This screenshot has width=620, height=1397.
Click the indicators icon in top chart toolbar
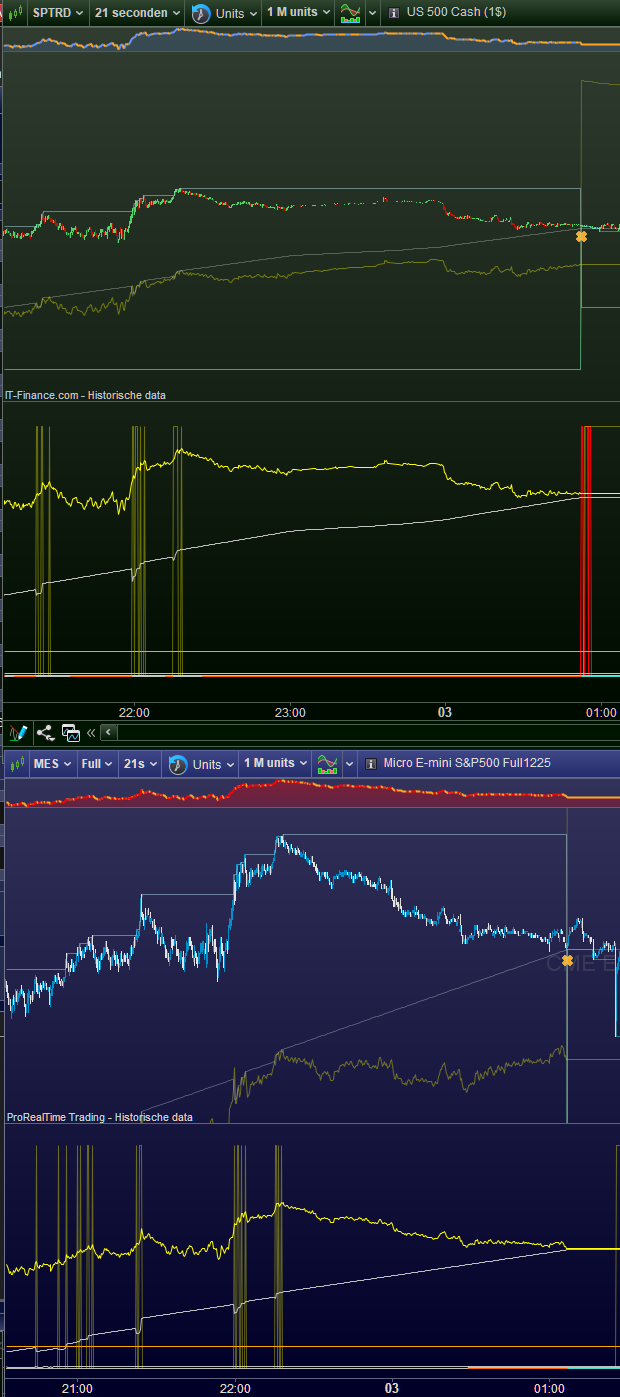pos(351,13)
